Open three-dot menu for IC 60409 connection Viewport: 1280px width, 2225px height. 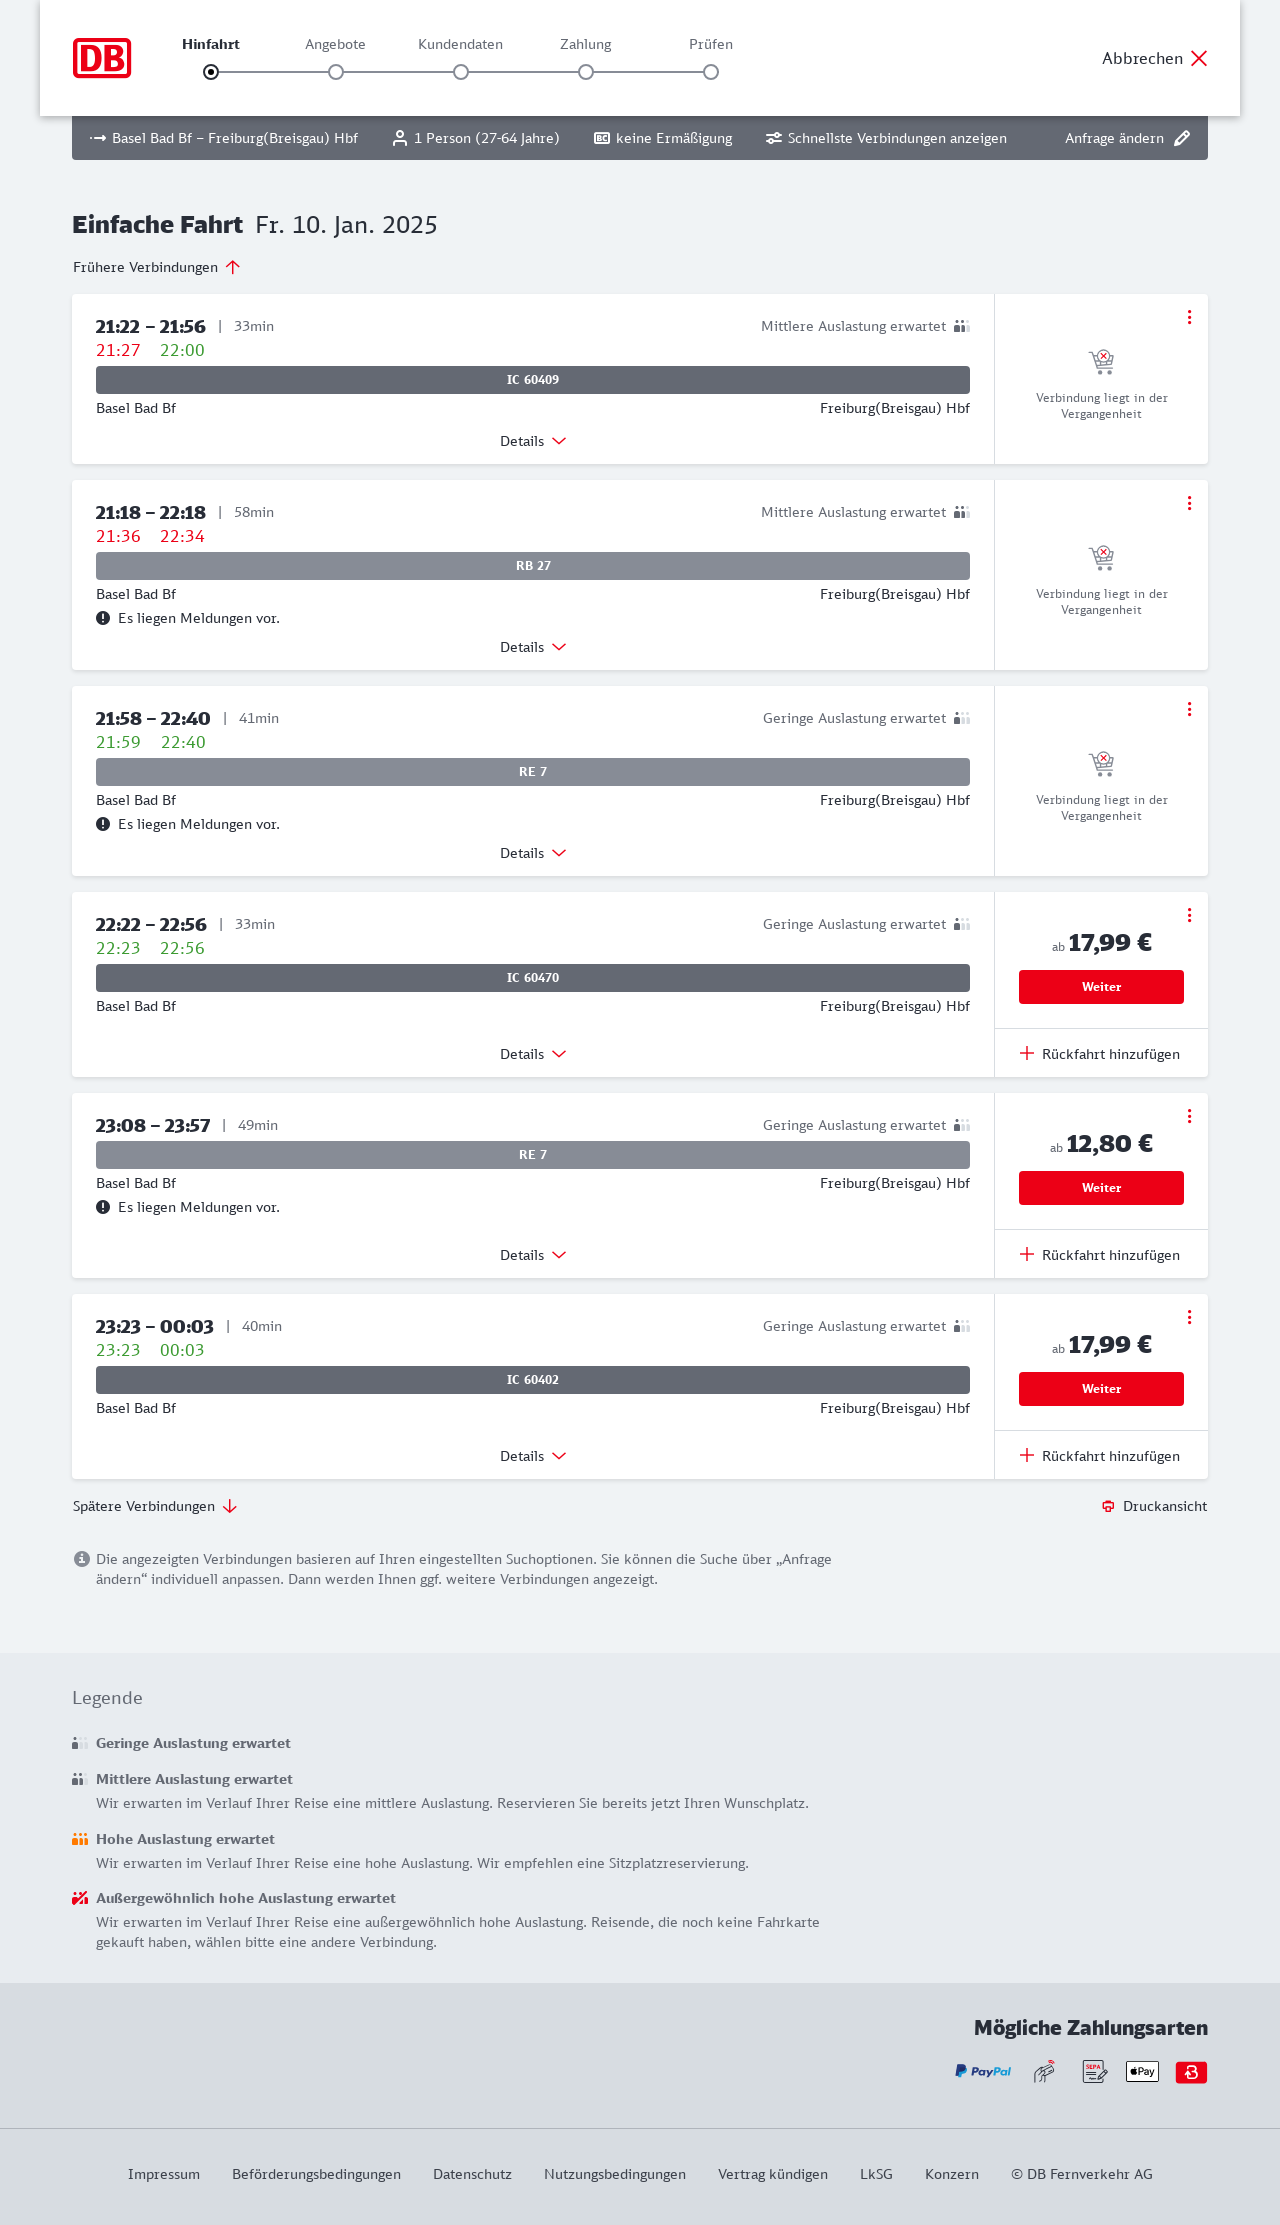tap(1189, 317)
